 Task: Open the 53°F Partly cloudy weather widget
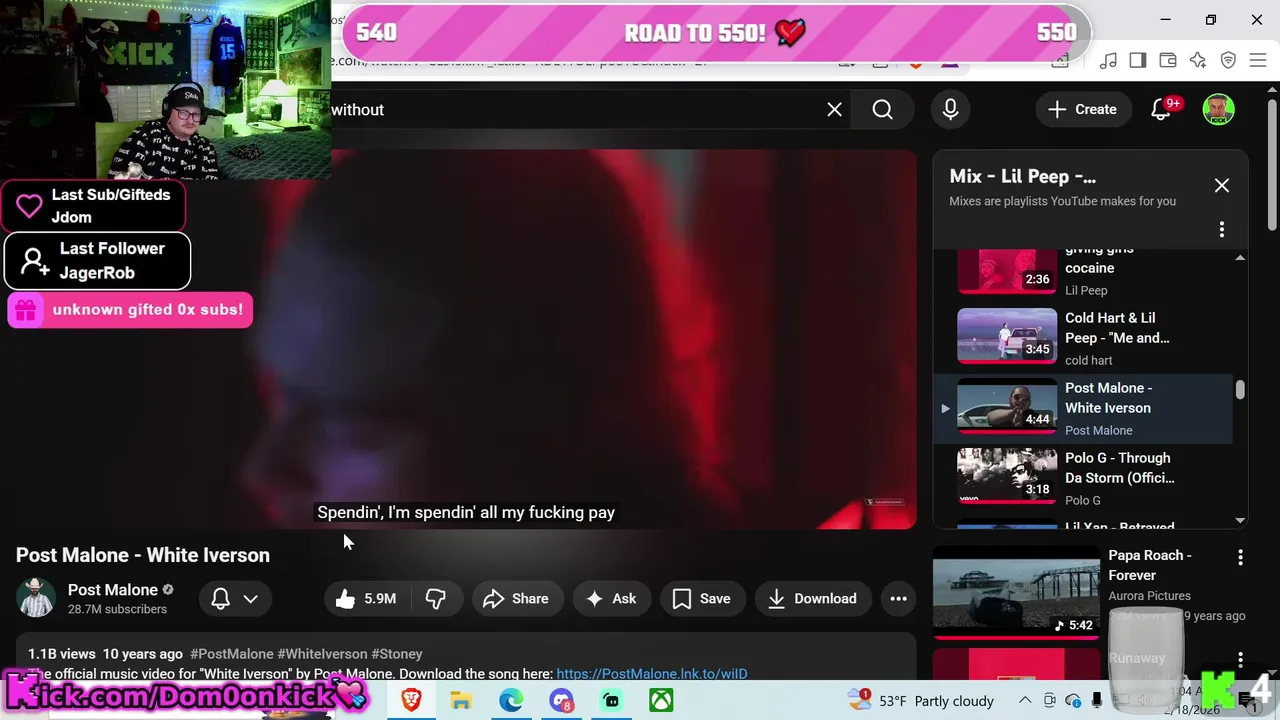tap(920, 700)
